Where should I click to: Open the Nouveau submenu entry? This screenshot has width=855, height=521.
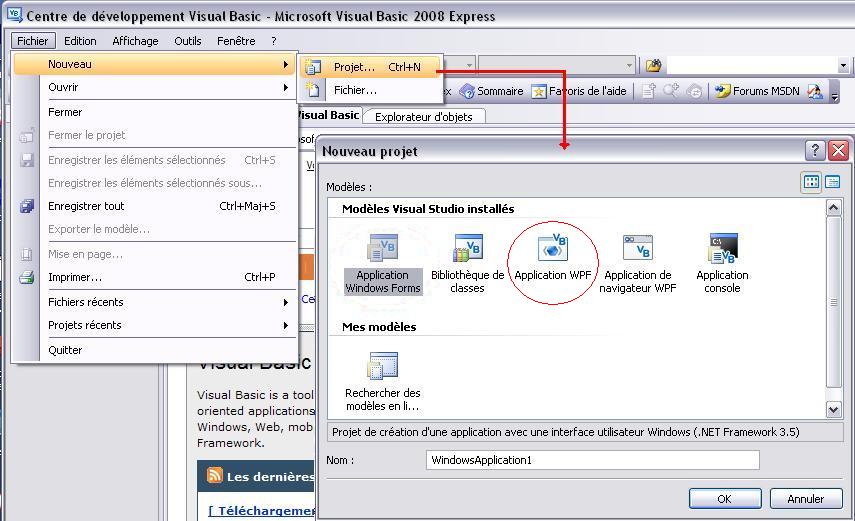[x=155, y=64]
